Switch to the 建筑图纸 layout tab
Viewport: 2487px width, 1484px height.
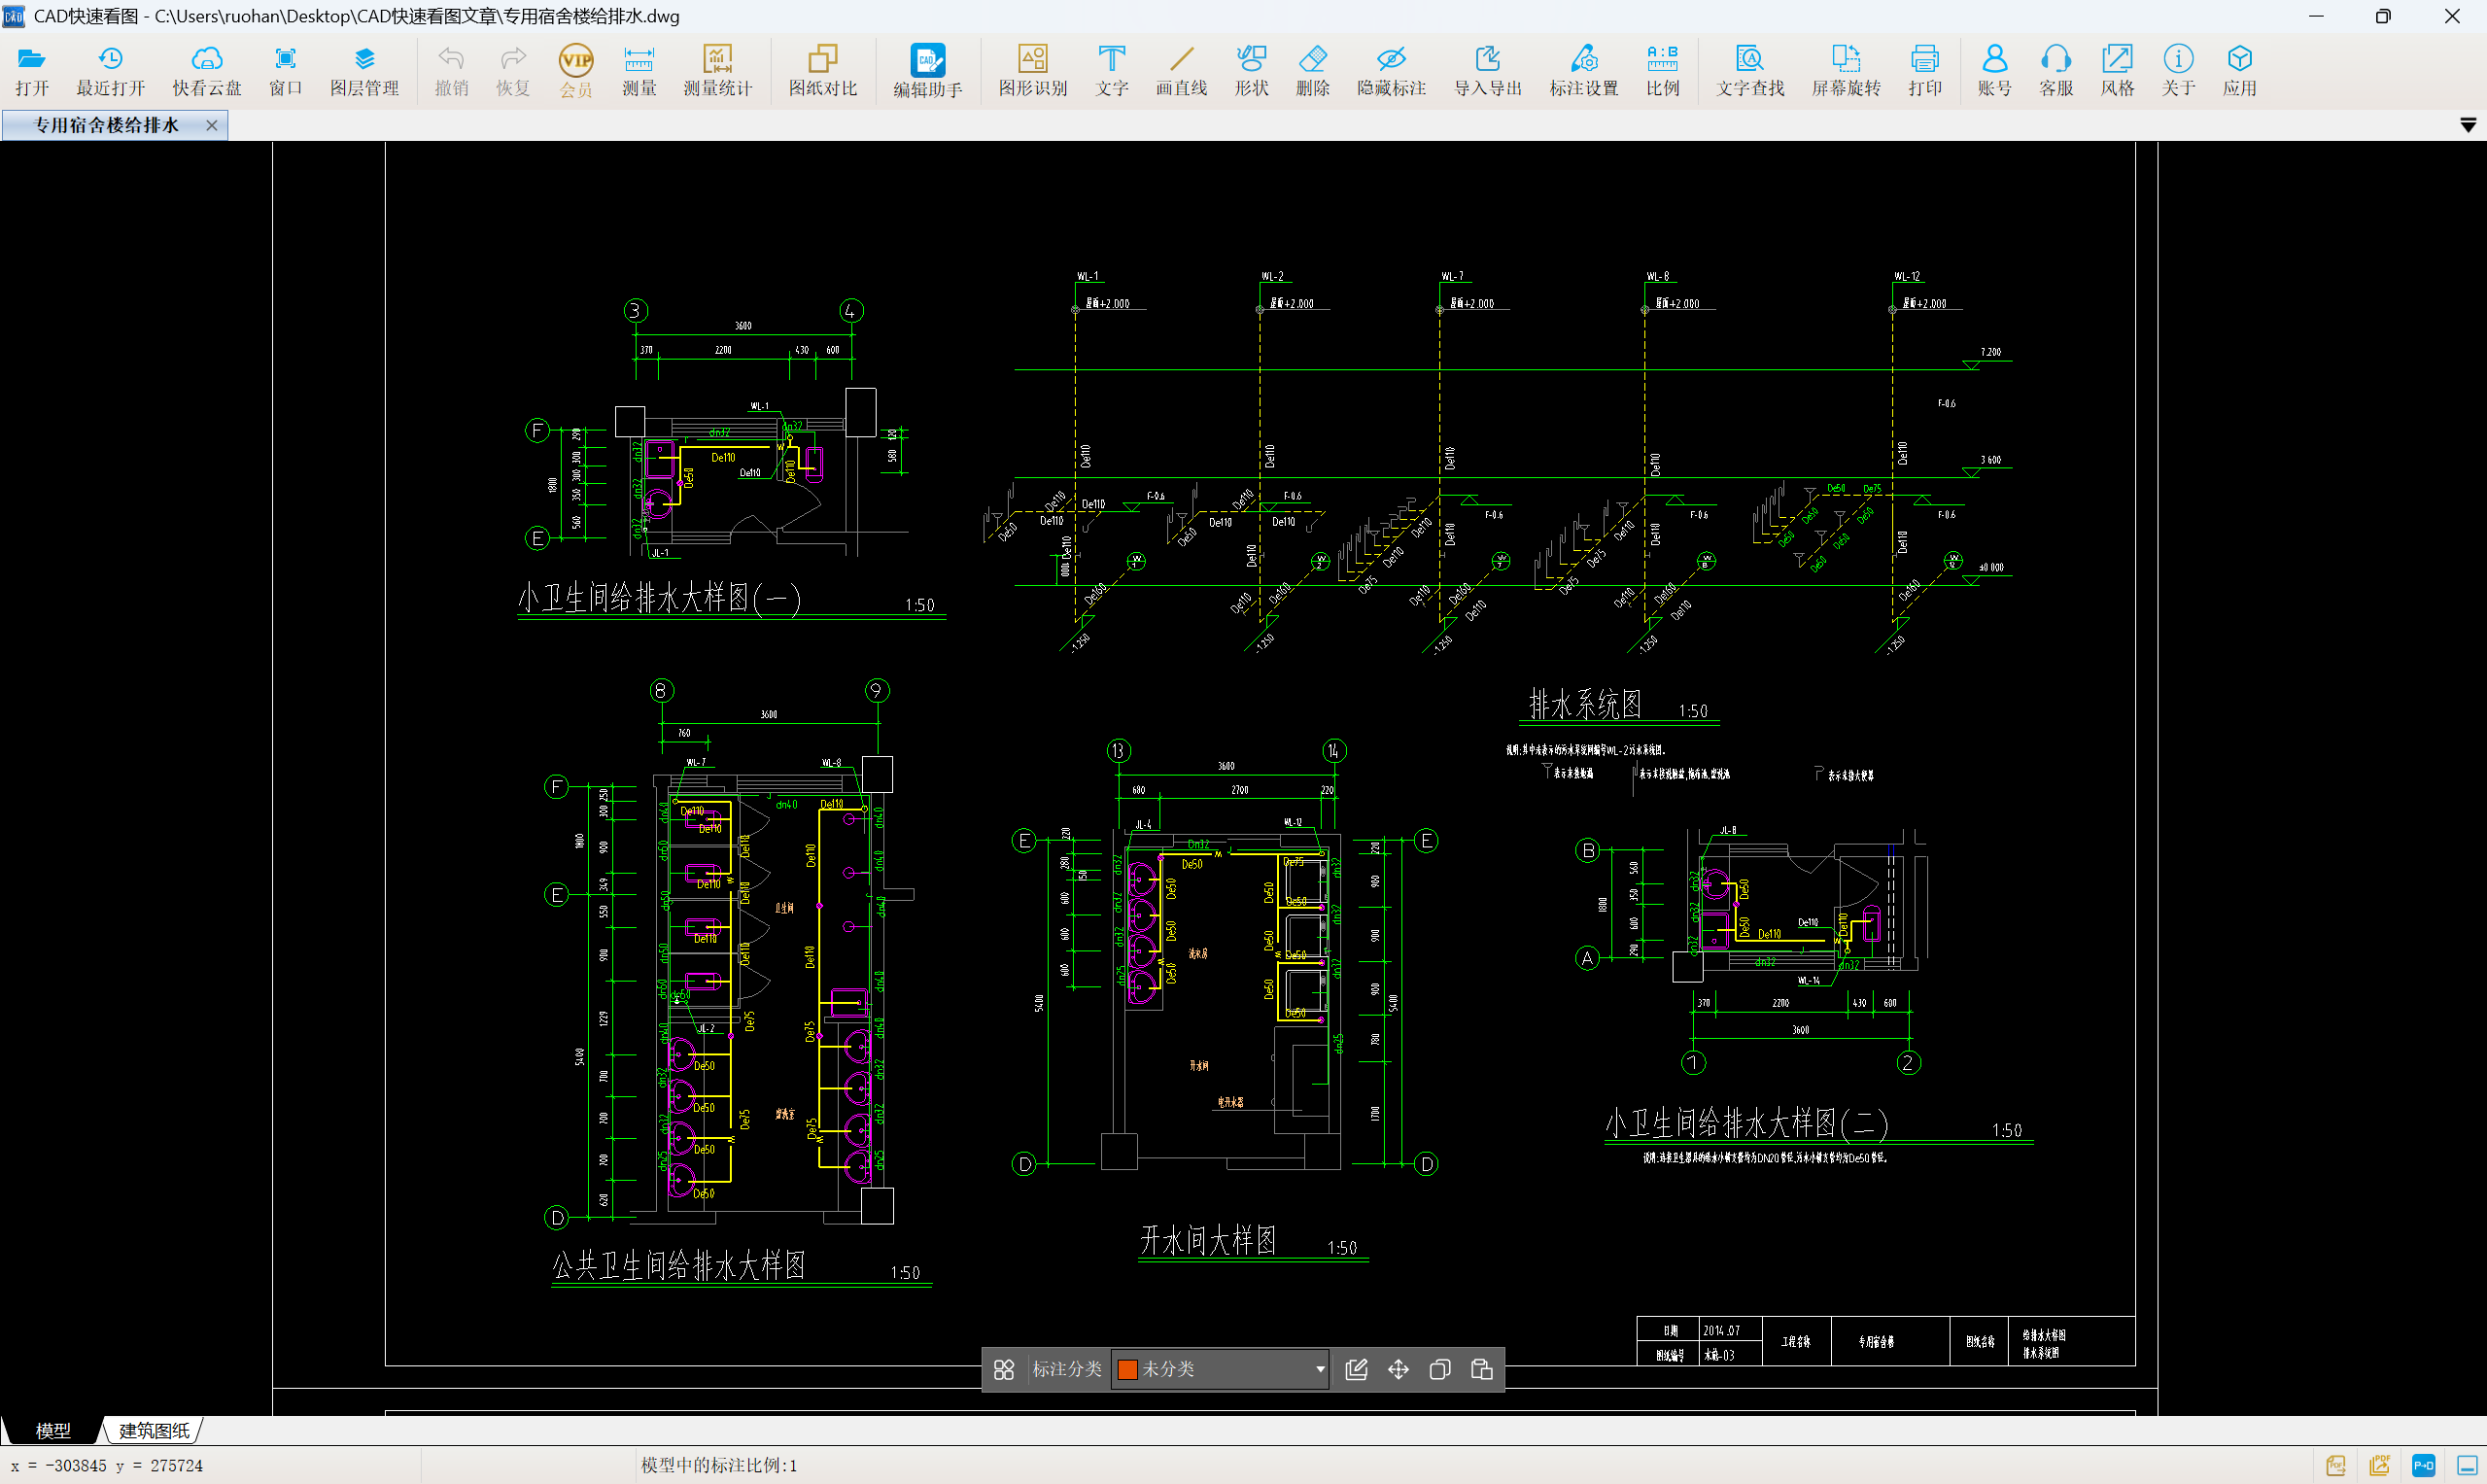tap(154, 1430)
